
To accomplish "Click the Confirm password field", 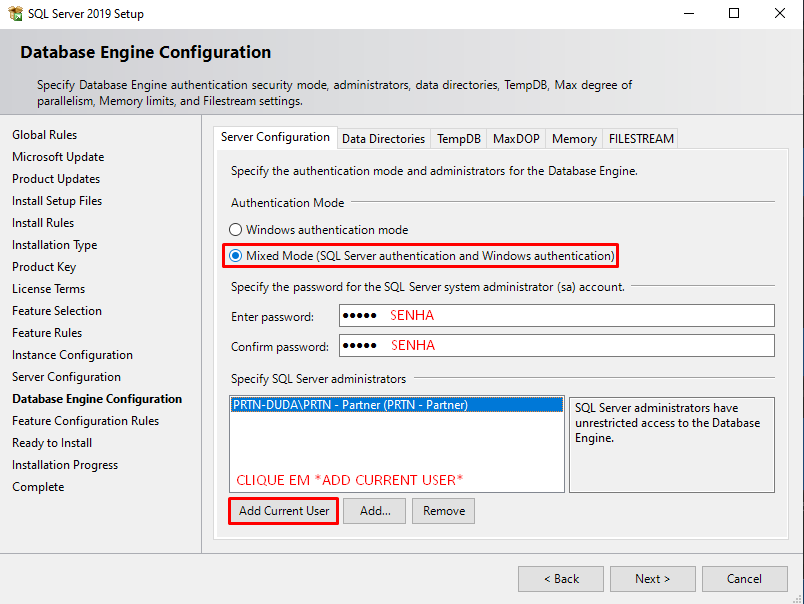I will click(557, 346).
